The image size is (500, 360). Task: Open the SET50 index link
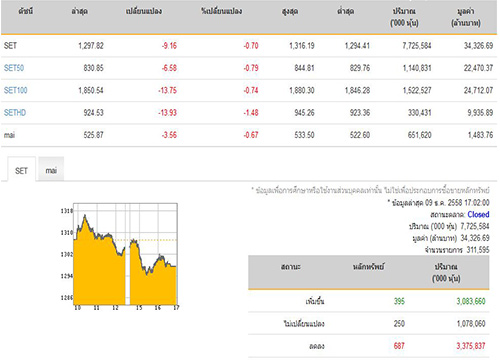tap(14, 68)
